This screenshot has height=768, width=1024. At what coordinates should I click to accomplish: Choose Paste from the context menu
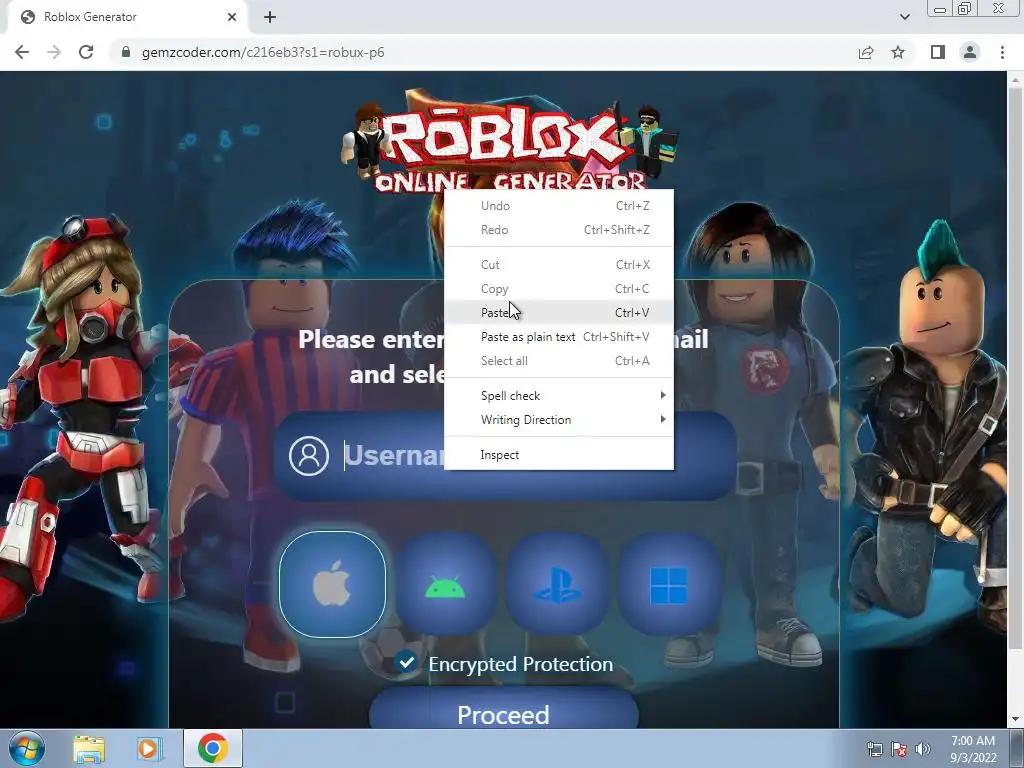pyautogui.click(x=559, y=313)
